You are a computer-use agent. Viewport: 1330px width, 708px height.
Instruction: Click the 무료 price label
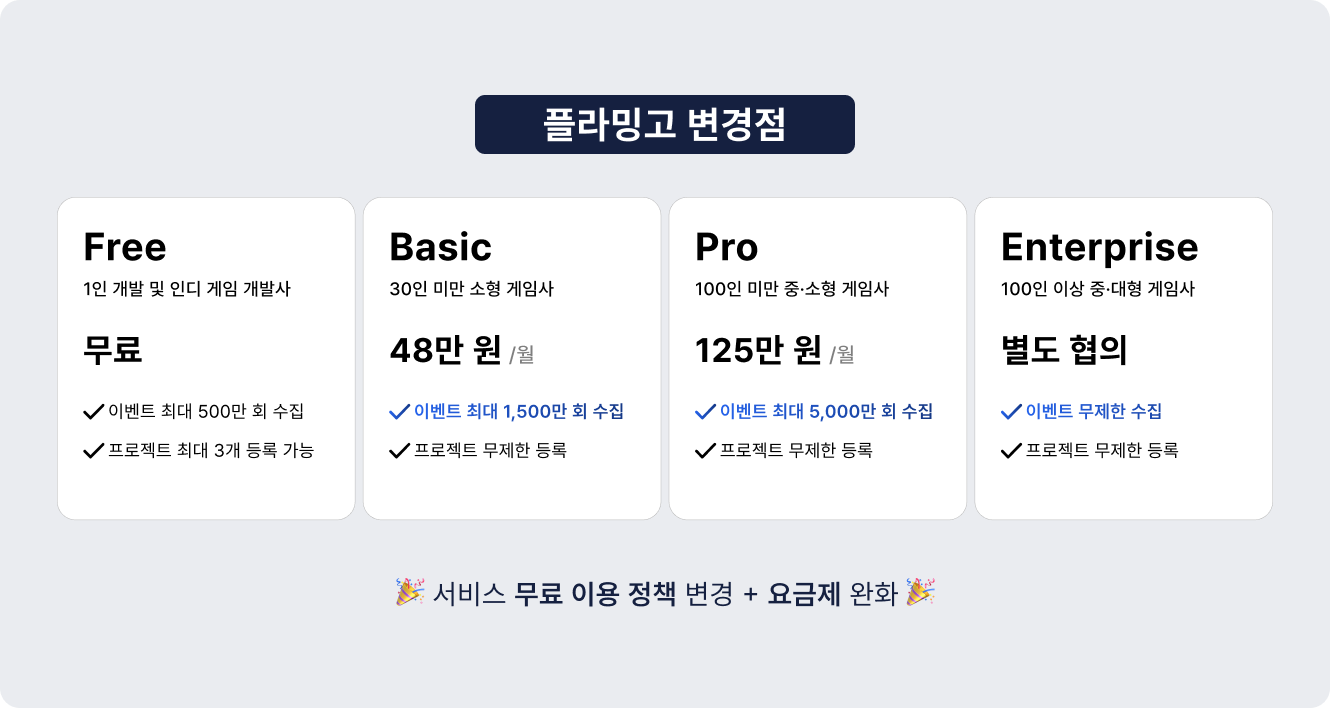[113, 351]
